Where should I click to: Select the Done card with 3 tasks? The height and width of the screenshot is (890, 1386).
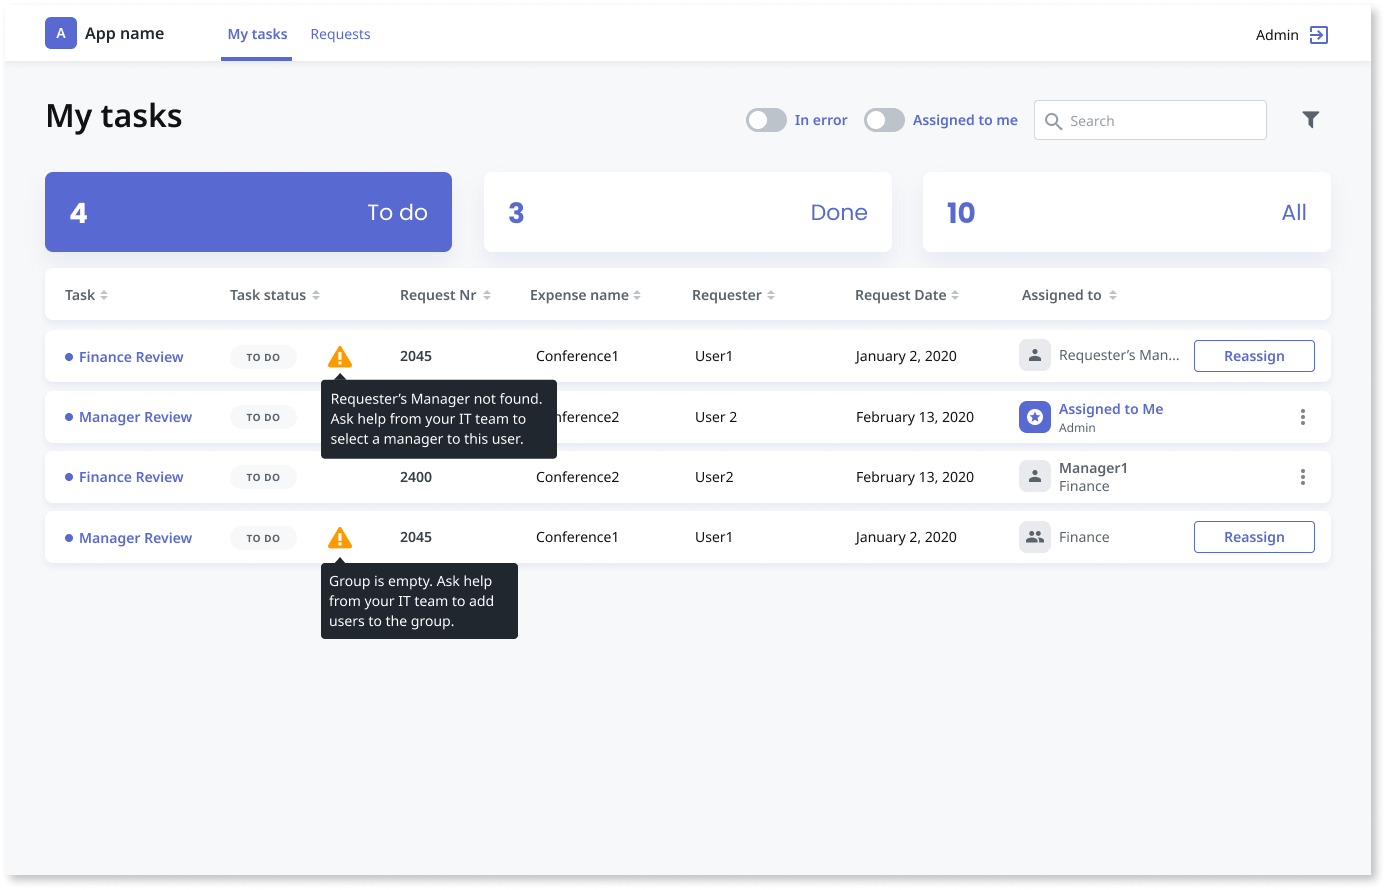[688, 212]
